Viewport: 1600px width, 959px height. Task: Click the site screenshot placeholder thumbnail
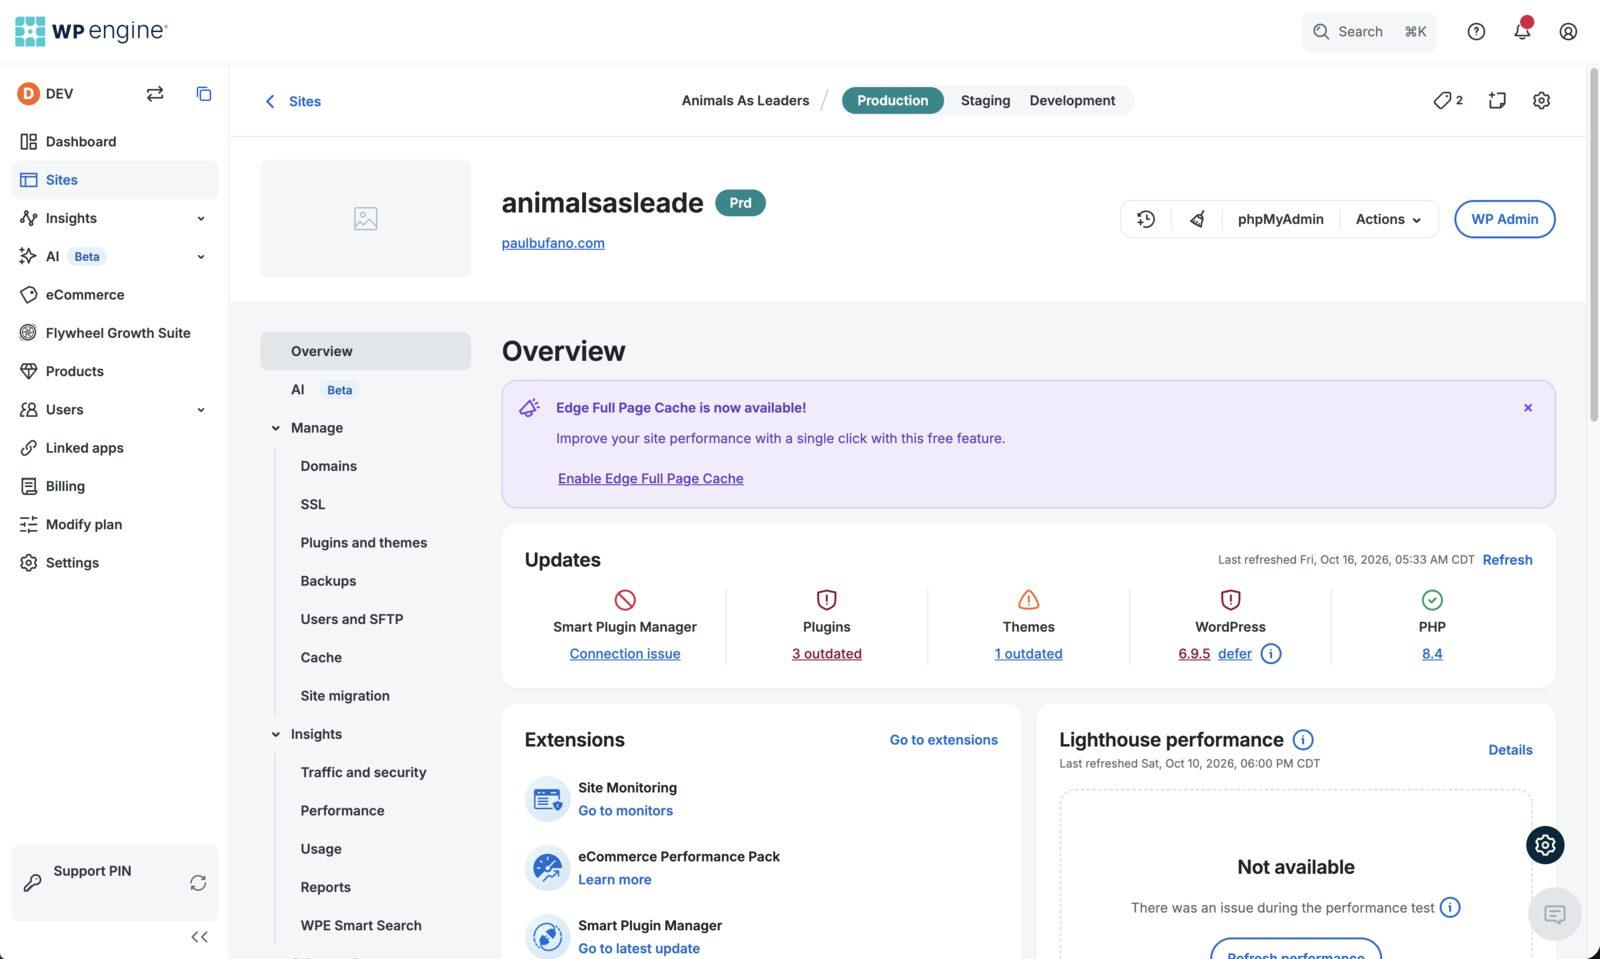coord(365,218)
